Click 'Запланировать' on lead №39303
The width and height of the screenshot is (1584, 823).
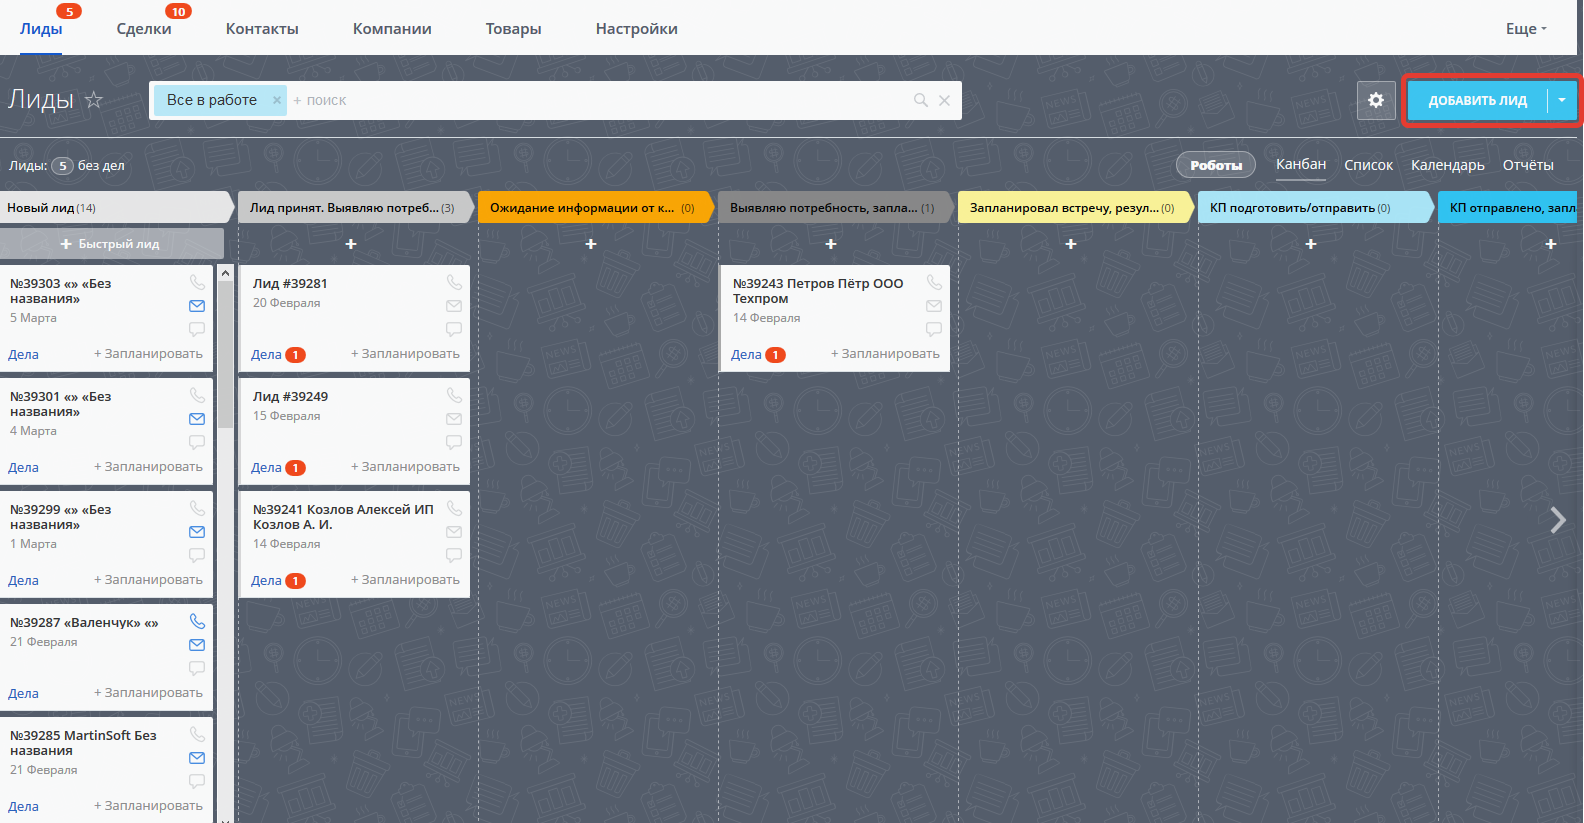click(x=148, y=354)
